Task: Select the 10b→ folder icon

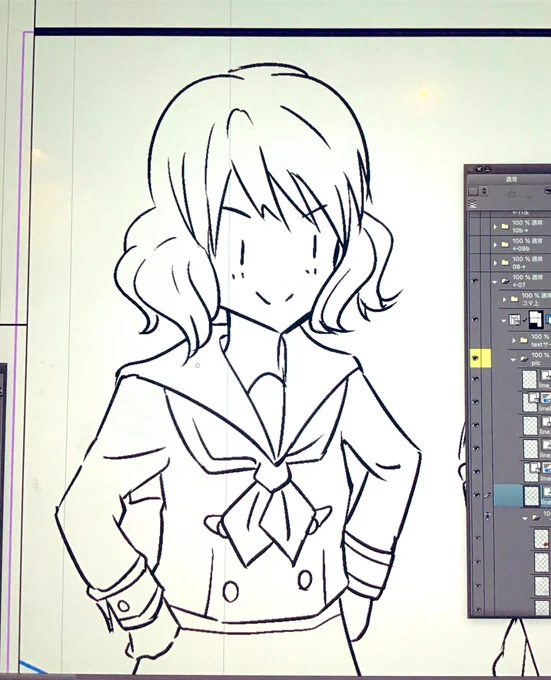Action: [505, 227]
